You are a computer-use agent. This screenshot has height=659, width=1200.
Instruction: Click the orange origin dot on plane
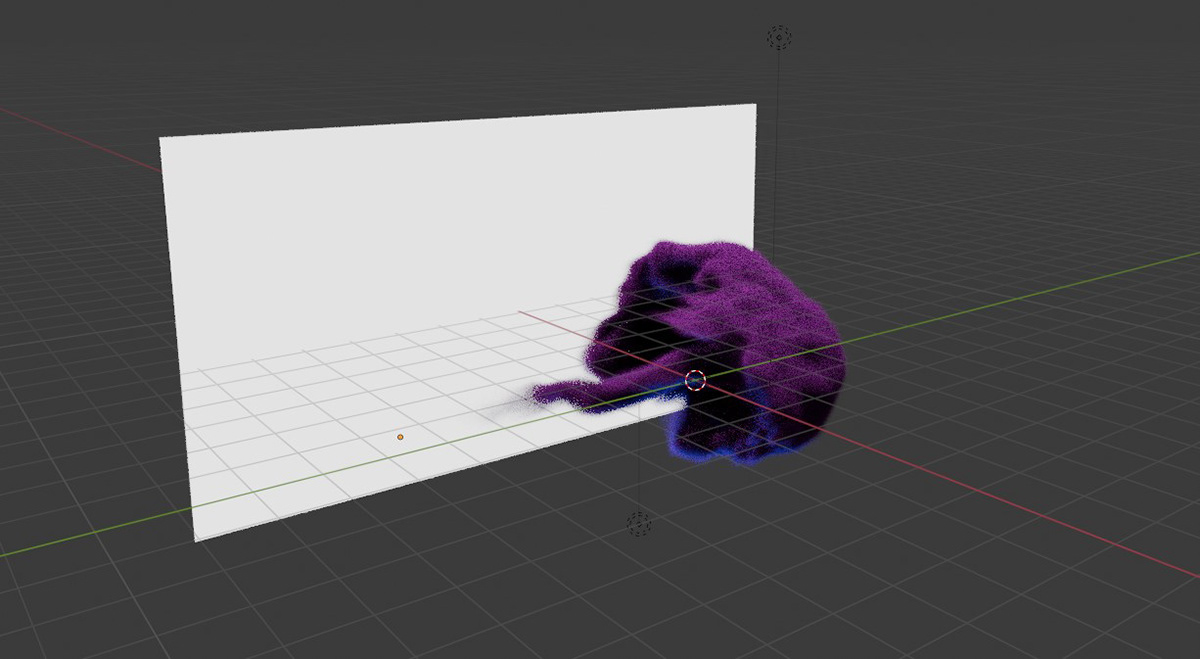coord(400,437)
